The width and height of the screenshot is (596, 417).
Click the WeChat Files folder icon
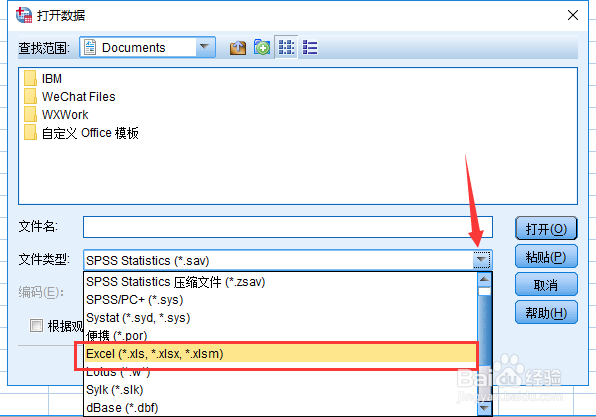click(x=30, y=96)
